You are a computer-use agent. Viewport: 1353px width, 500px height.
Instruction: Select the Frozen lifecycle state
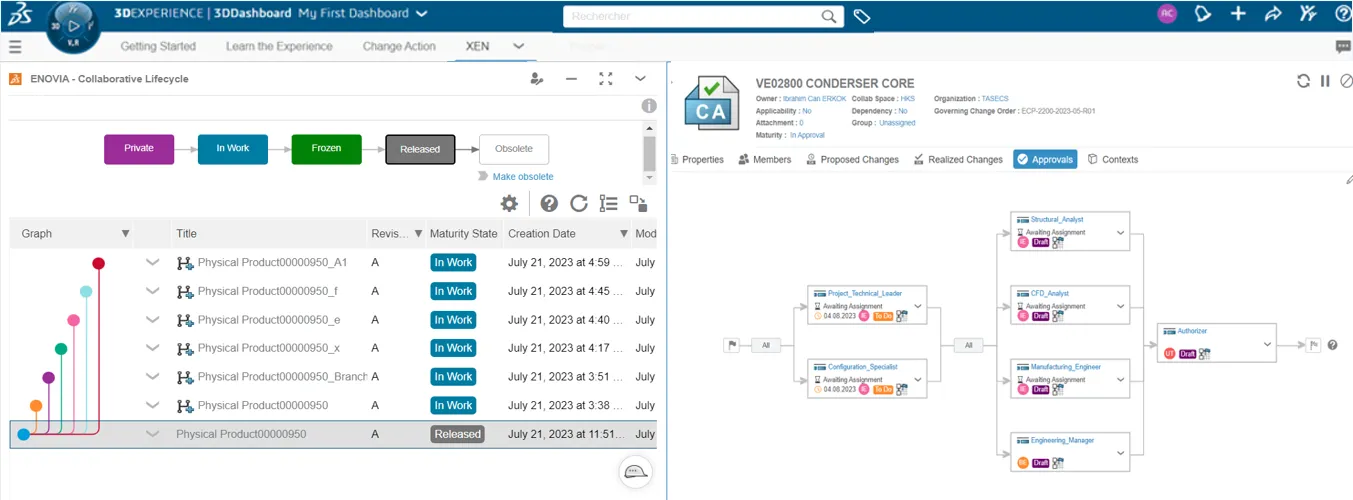click(326, 149)
